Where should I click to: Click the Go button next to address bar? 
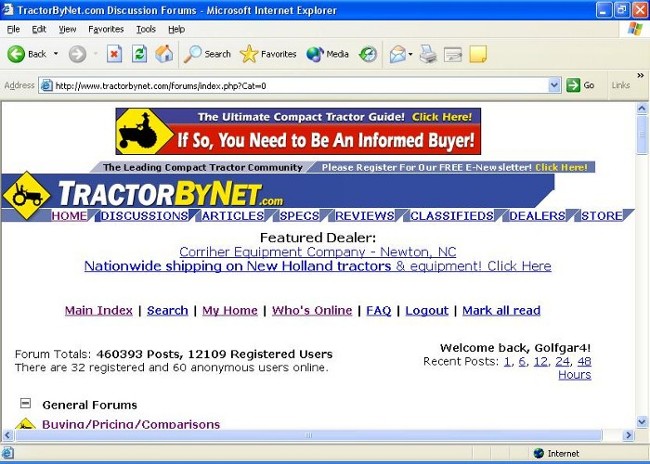581,85
